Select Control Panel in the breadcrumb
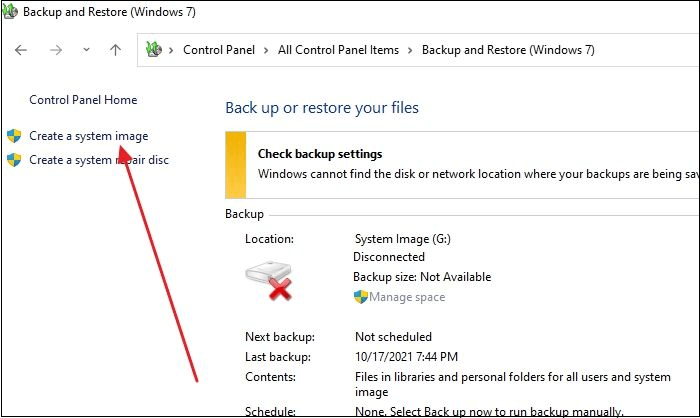The width and height of the screenshot is (700, 418). coord(217,50)
